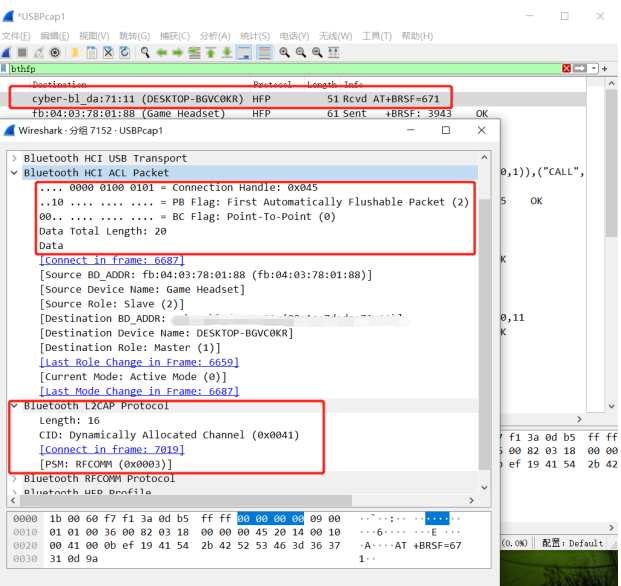The width and height of the screenshot is (621, 586).
Task: Expand Bluetooth RFCOMM Protocol node
Action: click(13, 478)
